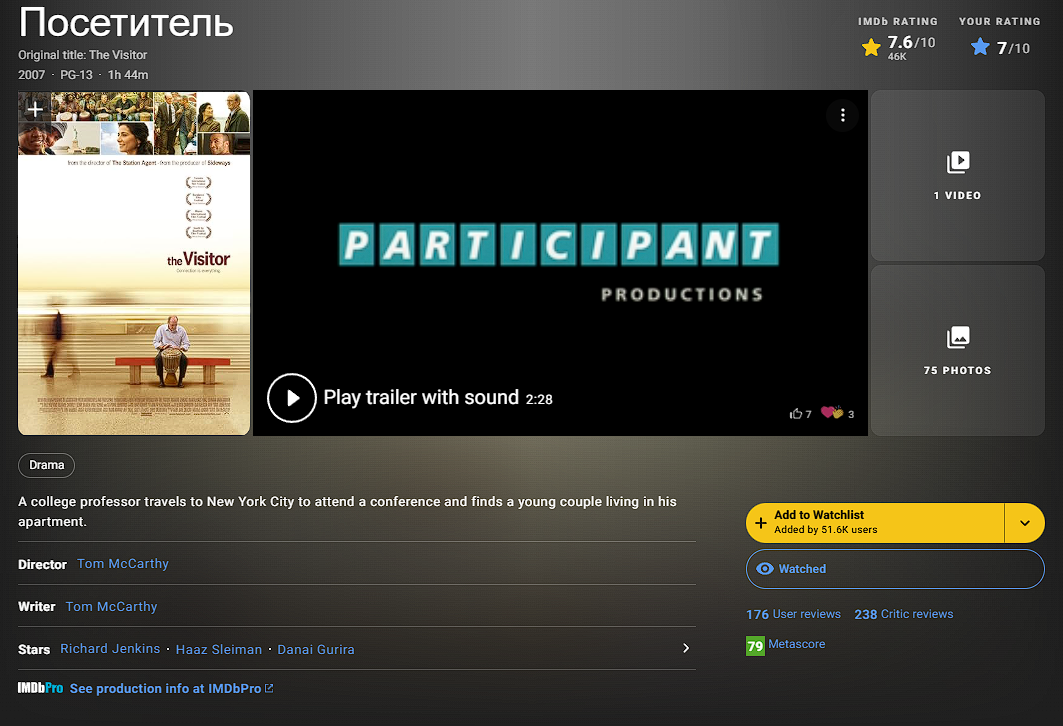Open writer Tom McCarthy's page
The image size is (1063, 726).
pos(111,606)
